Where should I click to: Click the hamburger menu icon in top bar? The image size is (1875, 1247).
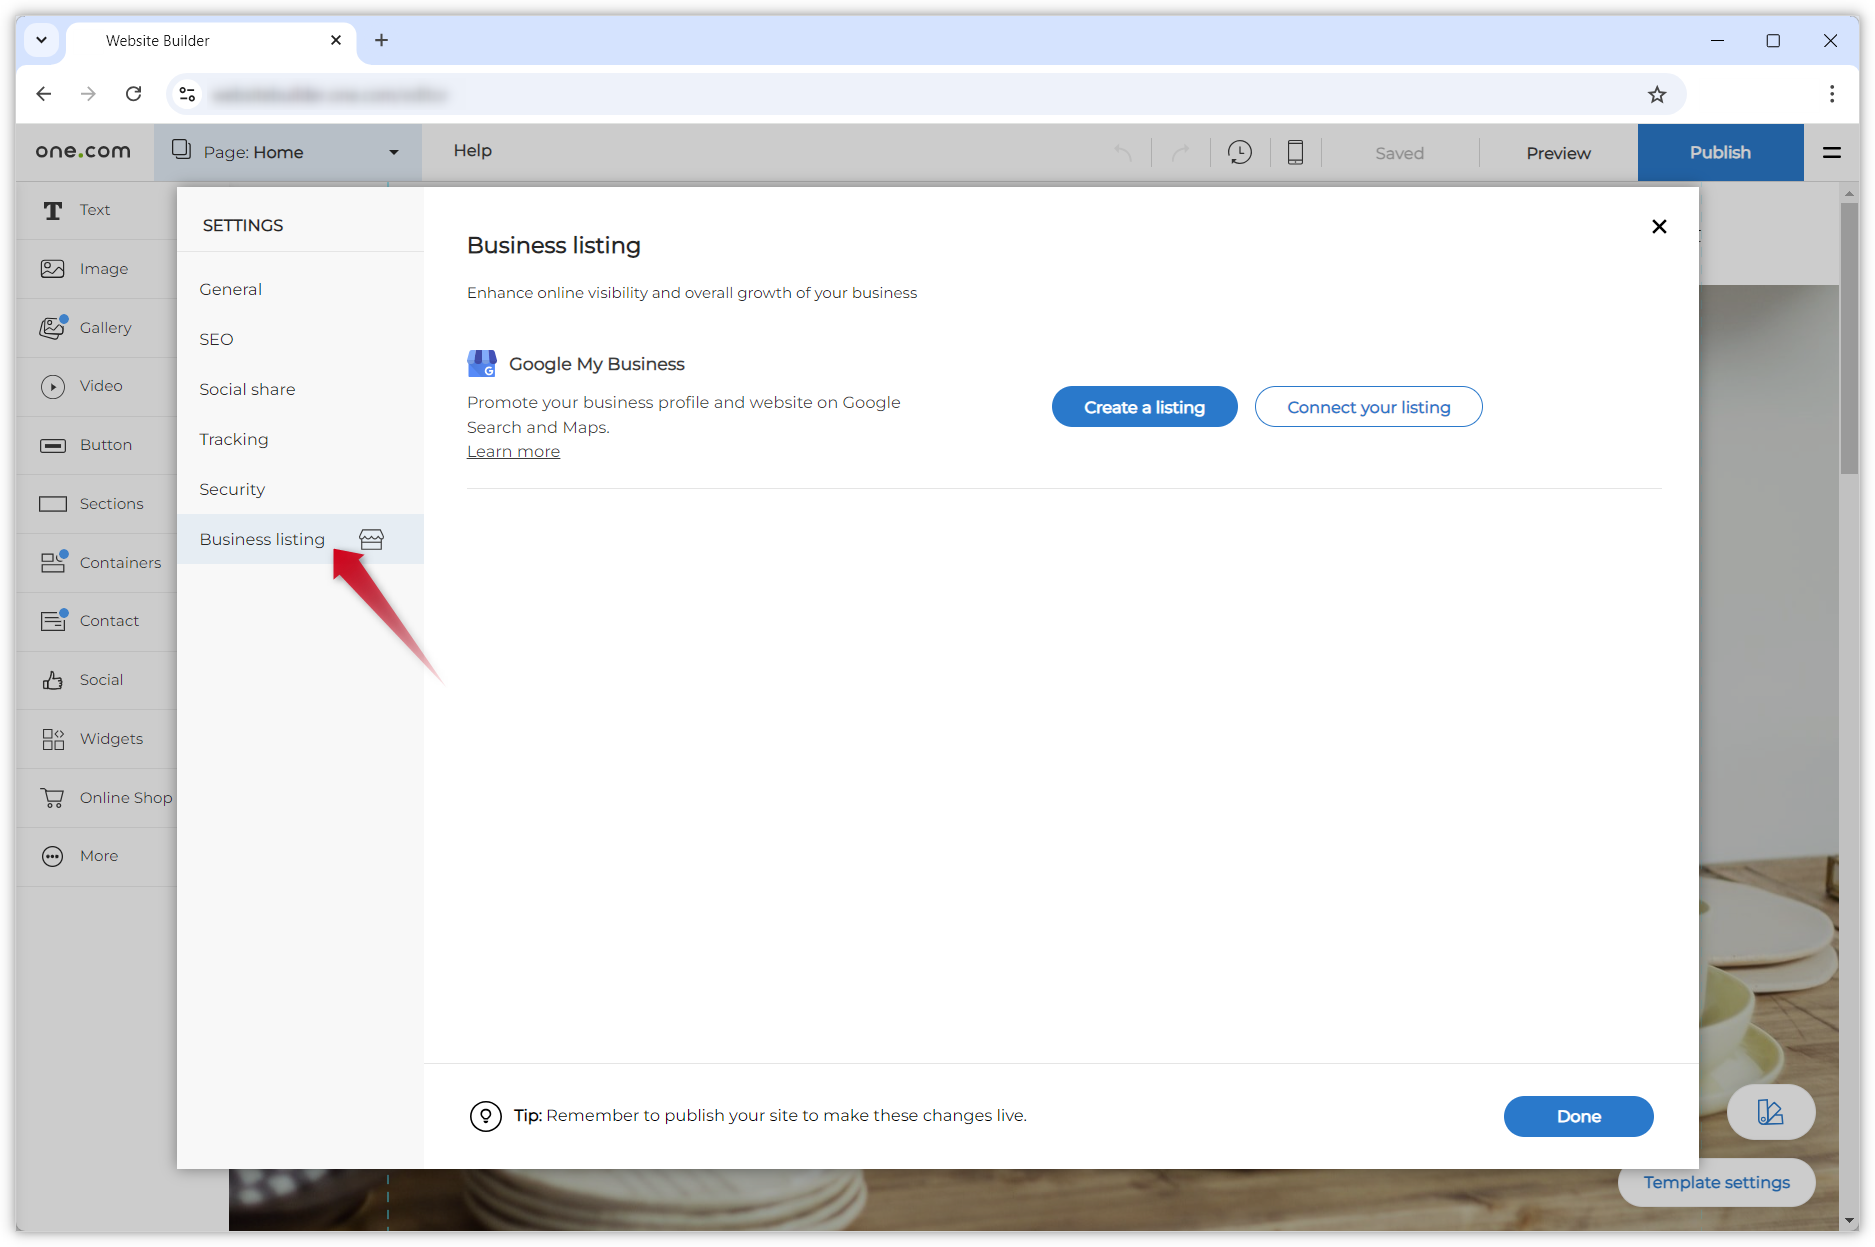[x=1831, y=152]
